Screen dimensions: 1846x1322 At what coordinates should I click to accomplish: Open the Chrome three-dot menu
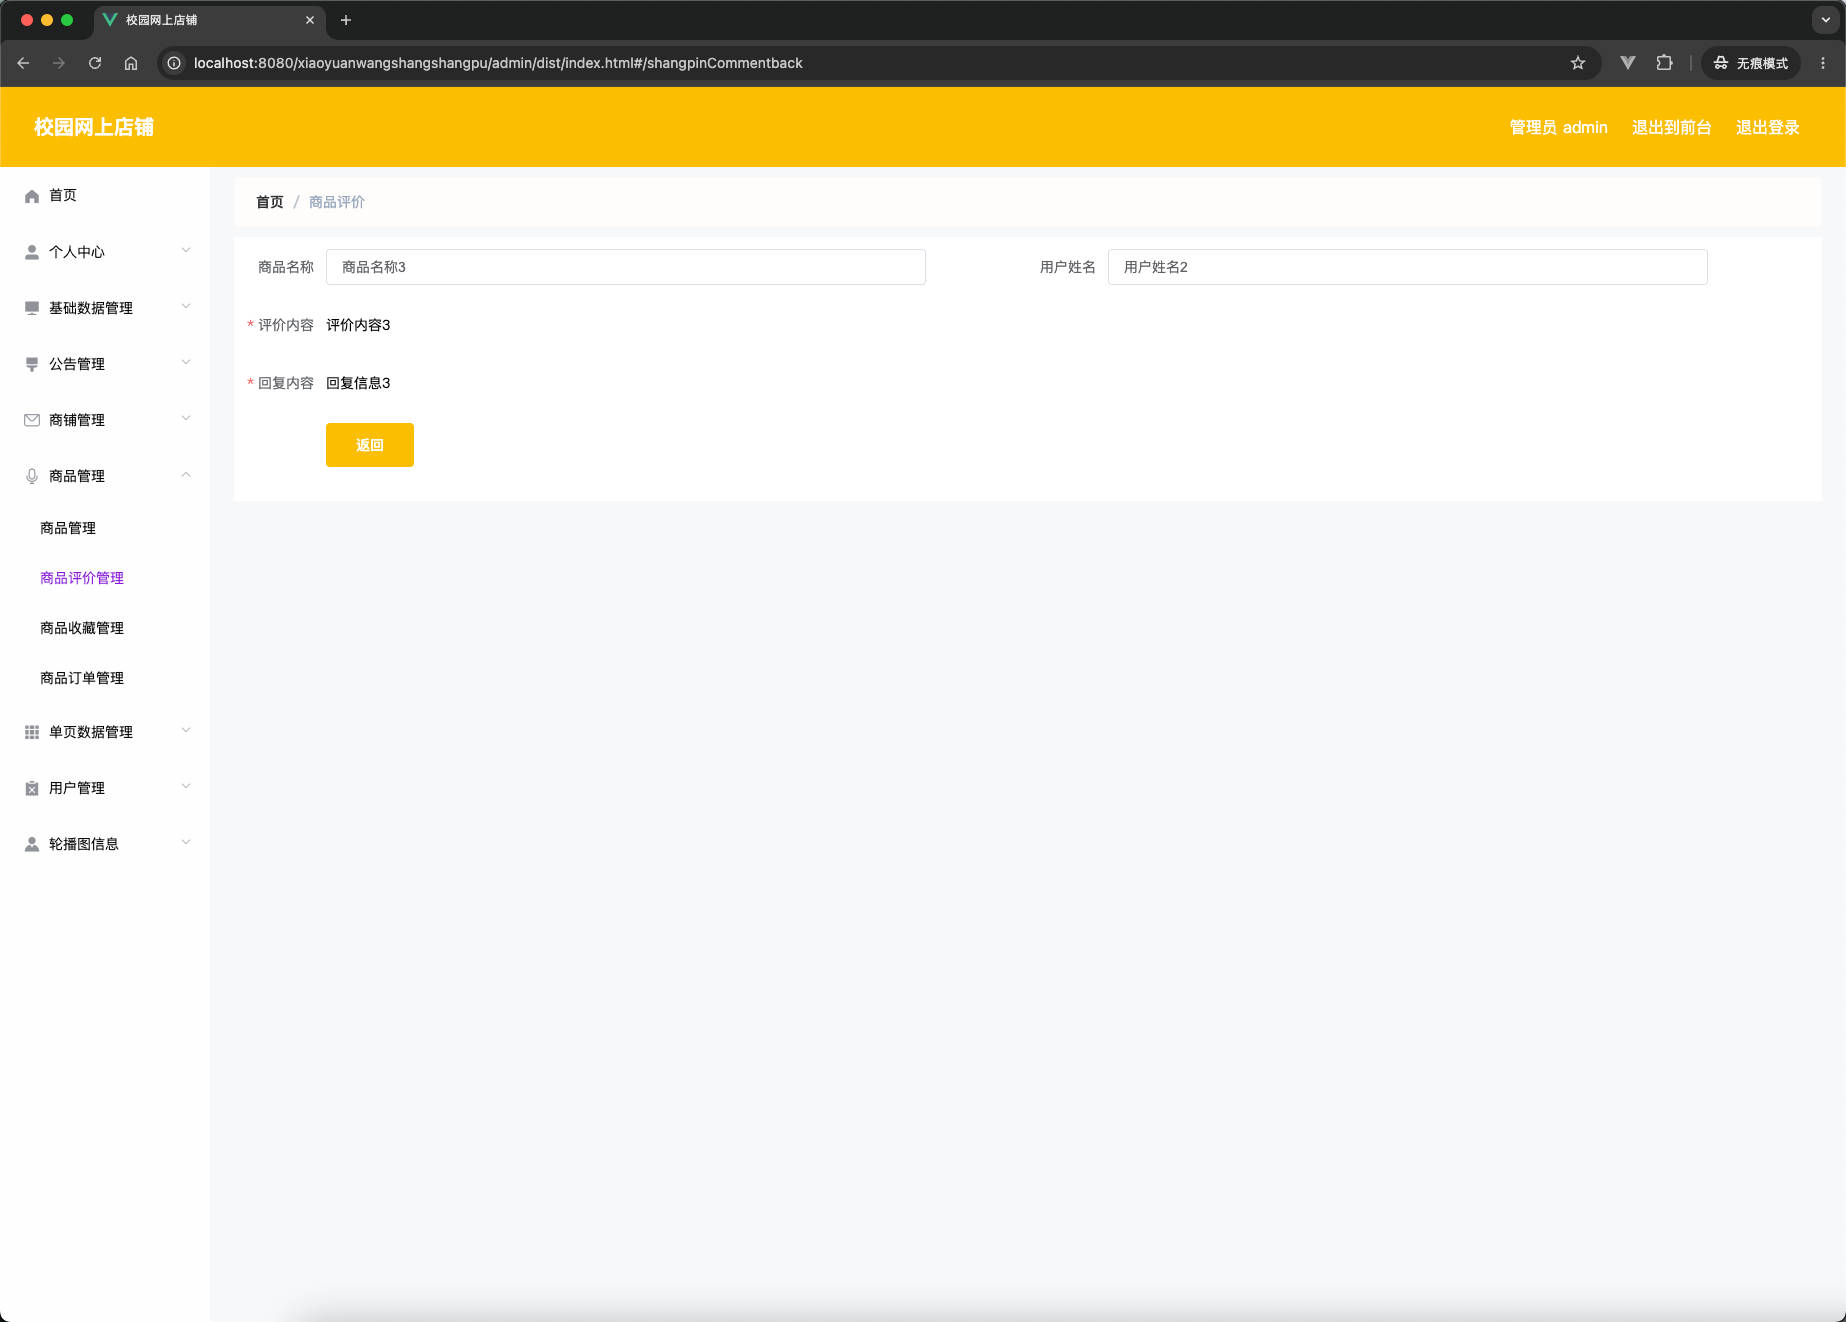click(x=1823, y=63)
